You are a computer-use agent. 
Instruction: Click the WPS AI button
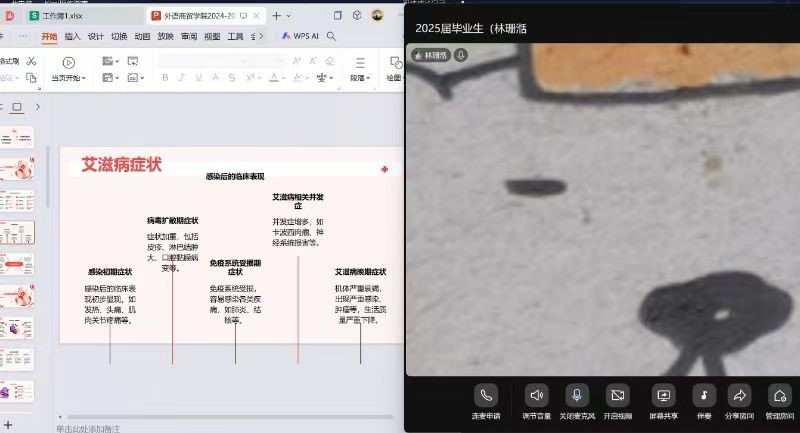coord(300,36)
